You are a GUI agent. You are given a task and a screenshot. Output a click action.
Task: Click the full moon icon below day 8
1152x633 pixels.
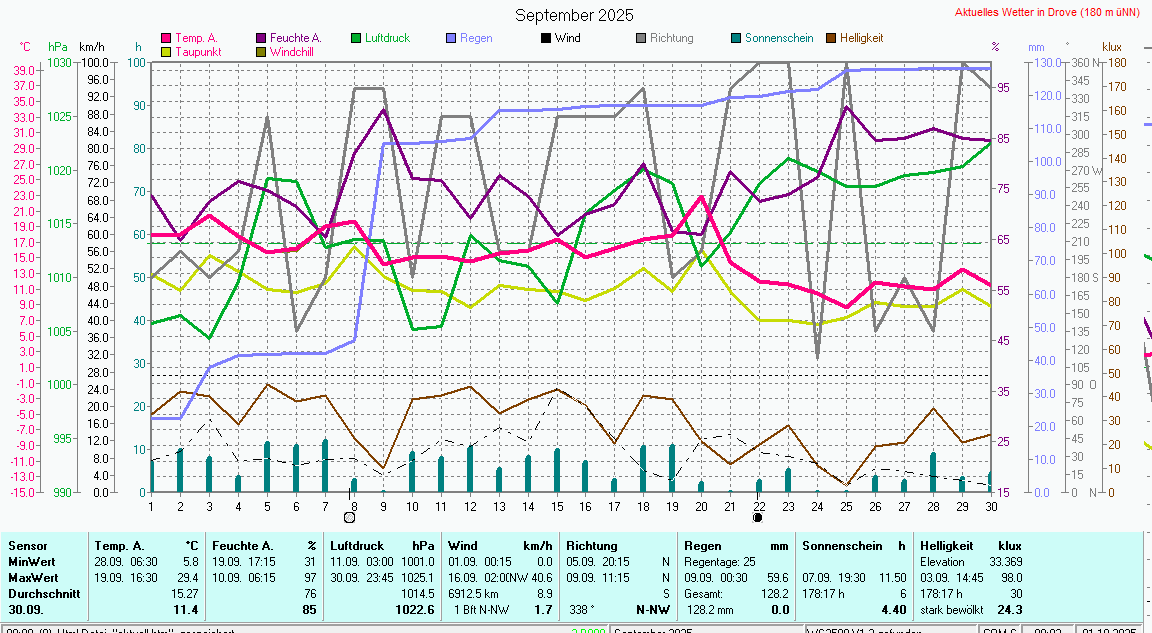point(349,517)
